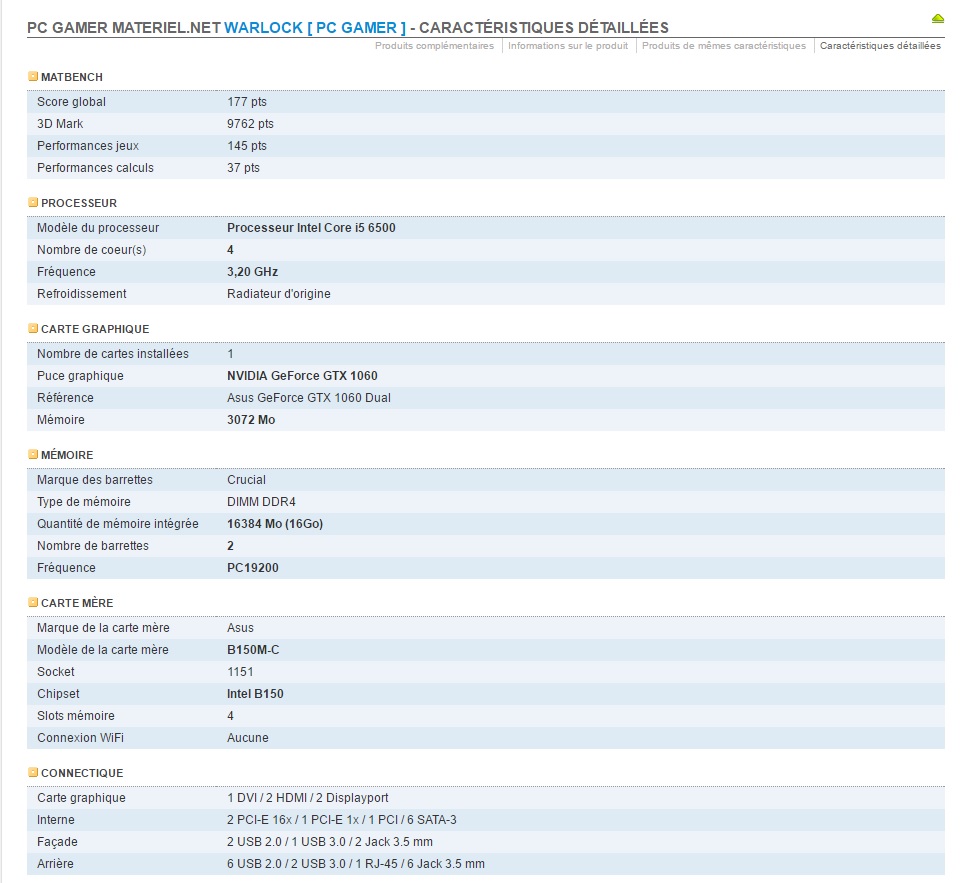Click the yellow icon next to MÉMOIRE
Screen dimensions: 977x883
(33, 455)
